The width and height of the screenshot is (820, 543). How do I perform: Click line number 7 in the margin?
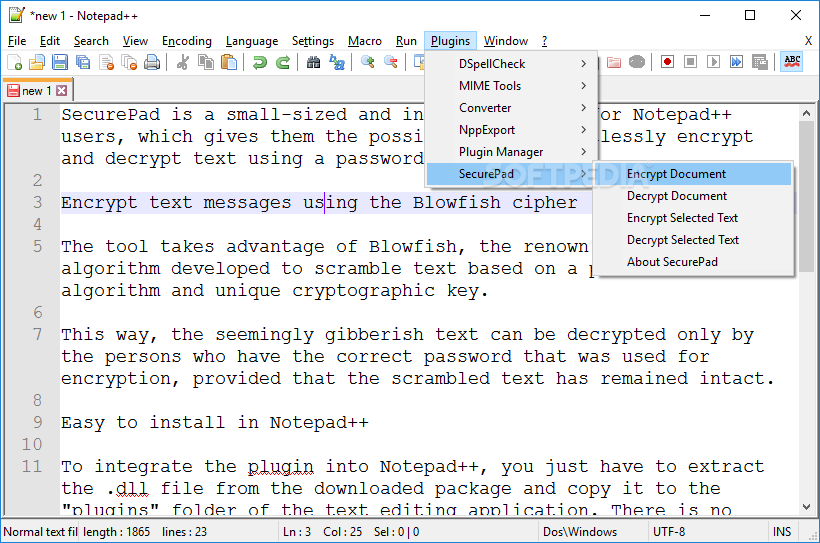[38, 334]
